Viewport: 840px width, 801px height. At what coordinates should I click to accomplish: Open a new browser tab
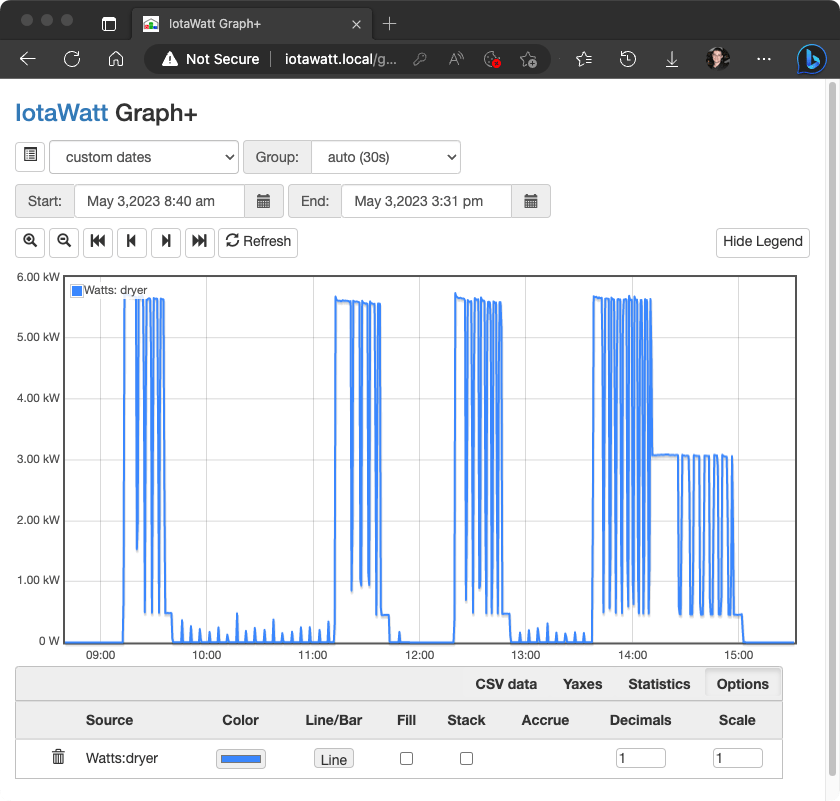(x=389, y=24)
